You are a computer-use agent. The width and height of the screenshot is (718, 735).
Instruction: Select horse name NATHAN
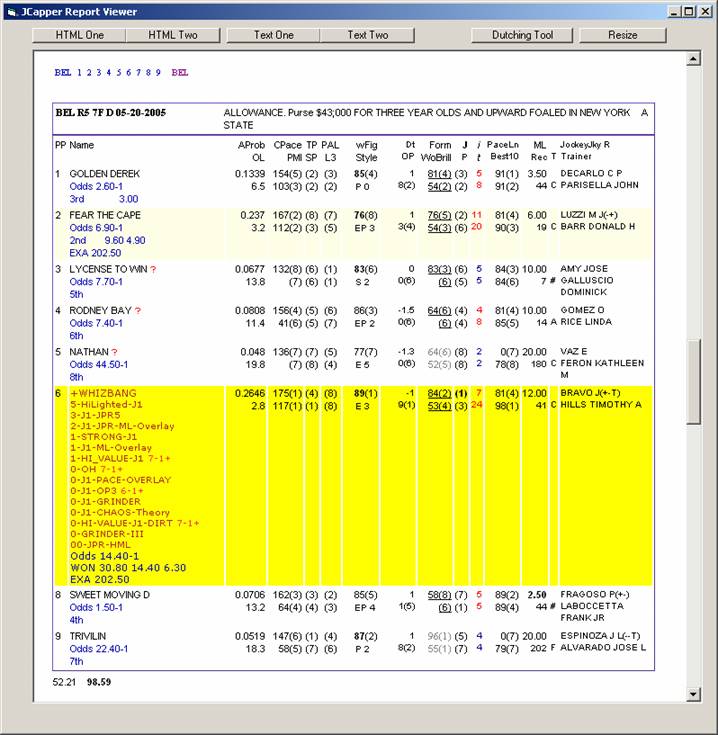89,352
